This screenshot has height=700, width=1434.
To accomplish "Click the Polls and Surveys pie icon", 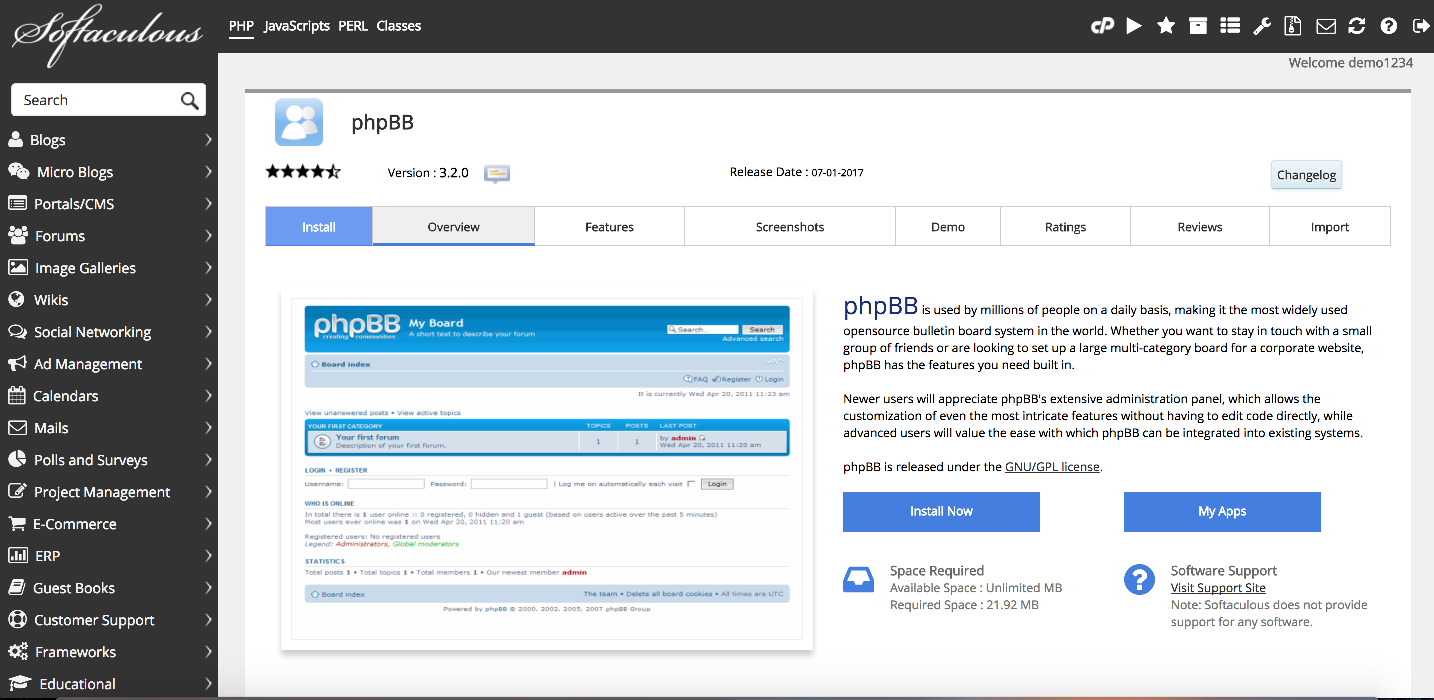I will [x=16, y=460].
